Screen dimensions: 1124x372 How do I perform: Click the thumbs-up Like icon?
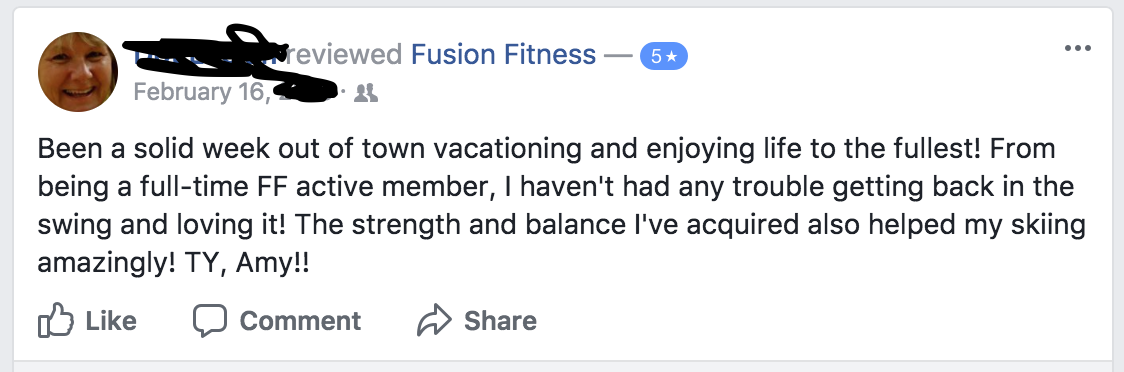click(56, 320)
